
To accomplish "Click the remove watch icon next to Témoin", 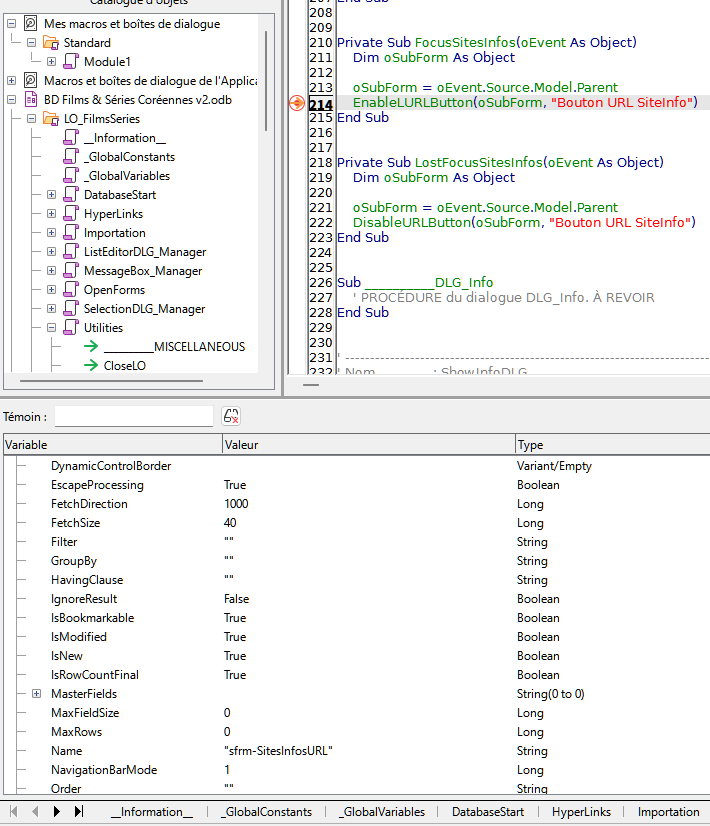I will (231, 416).
